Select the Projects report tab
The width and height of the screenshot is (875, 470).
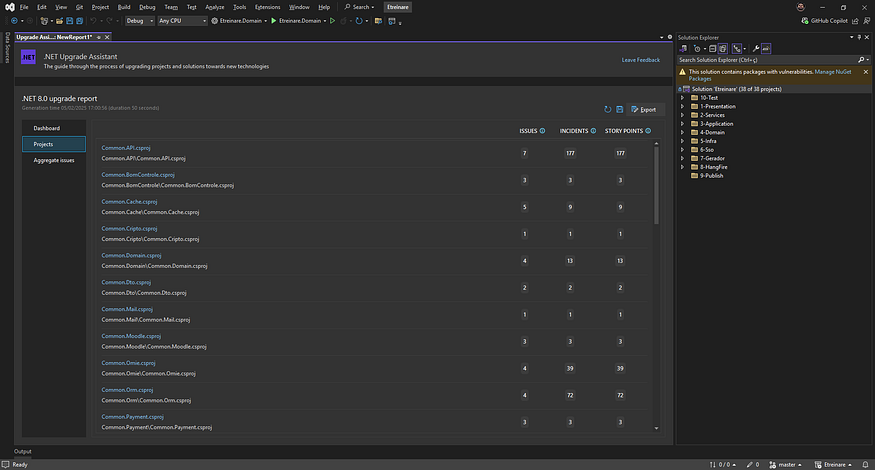(54, 144)
